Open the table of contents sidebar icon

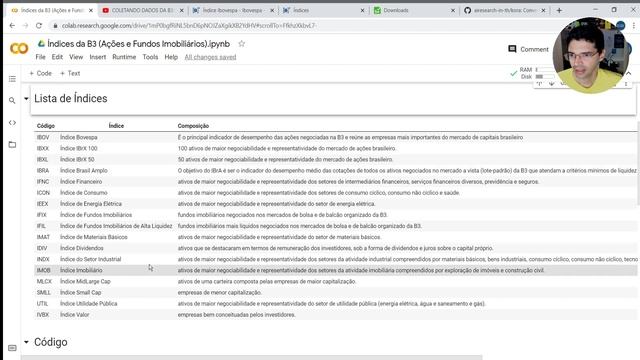click(12, 79)
